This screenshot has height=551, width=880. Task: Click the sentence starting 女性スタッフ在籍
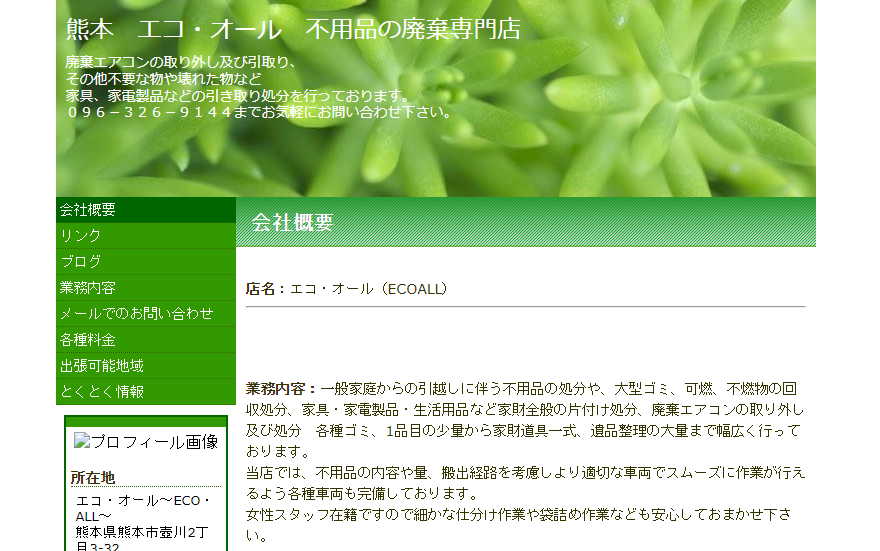[x=519, y=525]
